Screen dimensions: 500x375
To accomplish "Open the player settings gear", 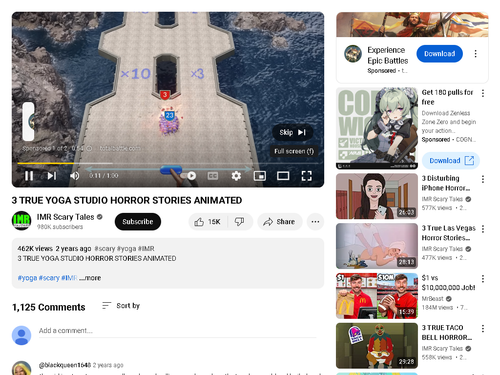I will coord(236,176).
